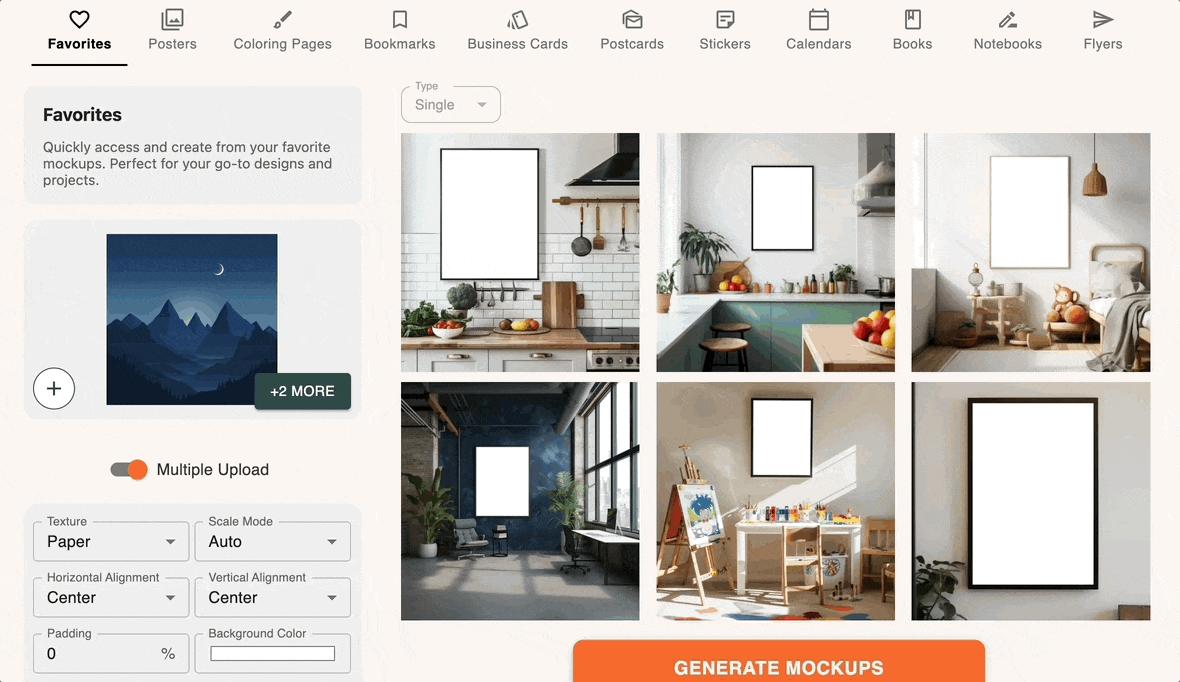Open the Posters tab

[x=172, y=32]
